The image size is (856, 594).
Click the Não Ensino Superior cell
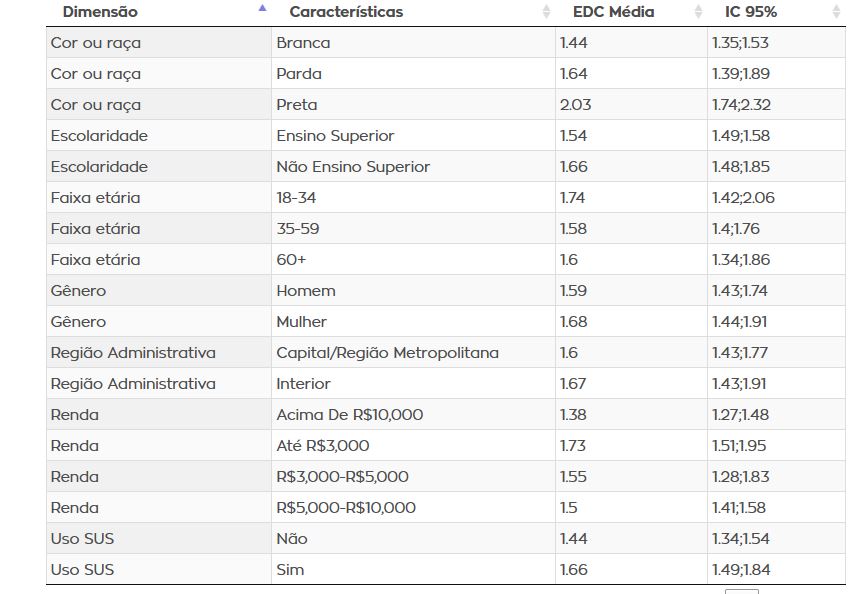point(352,167)
